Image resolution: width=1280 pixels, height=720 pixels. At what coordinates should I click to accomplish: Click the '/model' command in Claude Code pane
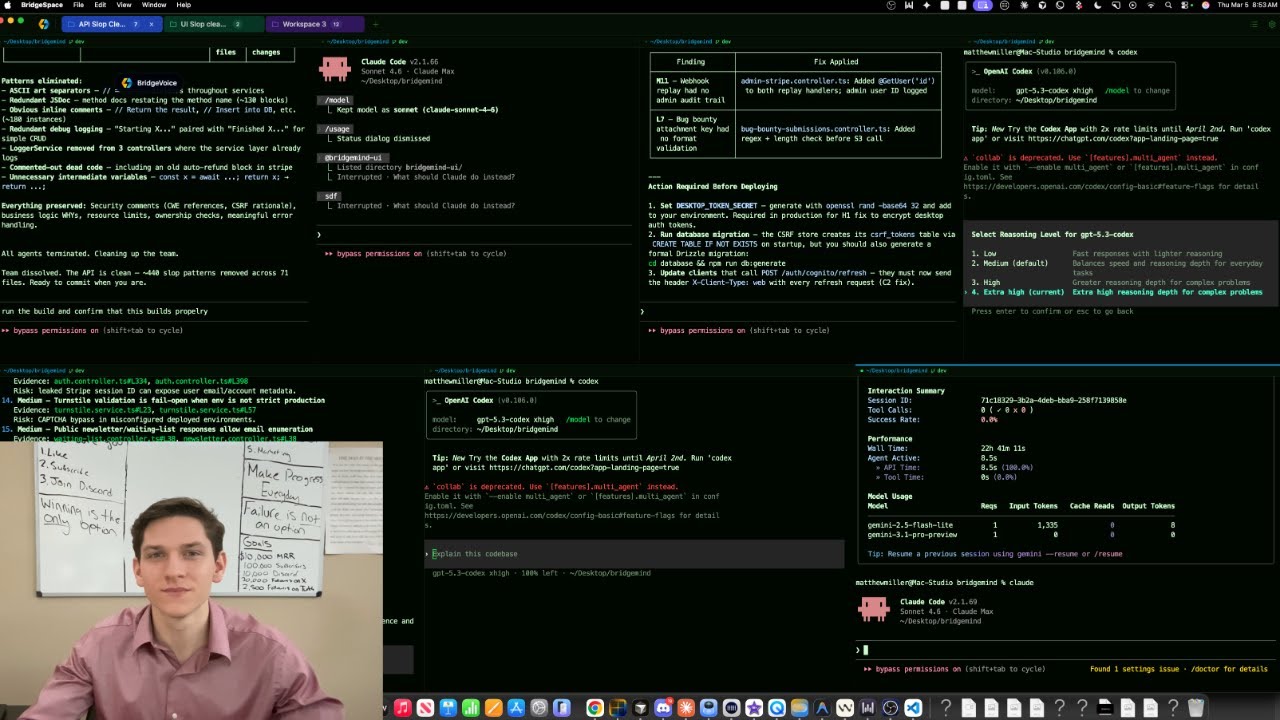[x=338, y=100]
